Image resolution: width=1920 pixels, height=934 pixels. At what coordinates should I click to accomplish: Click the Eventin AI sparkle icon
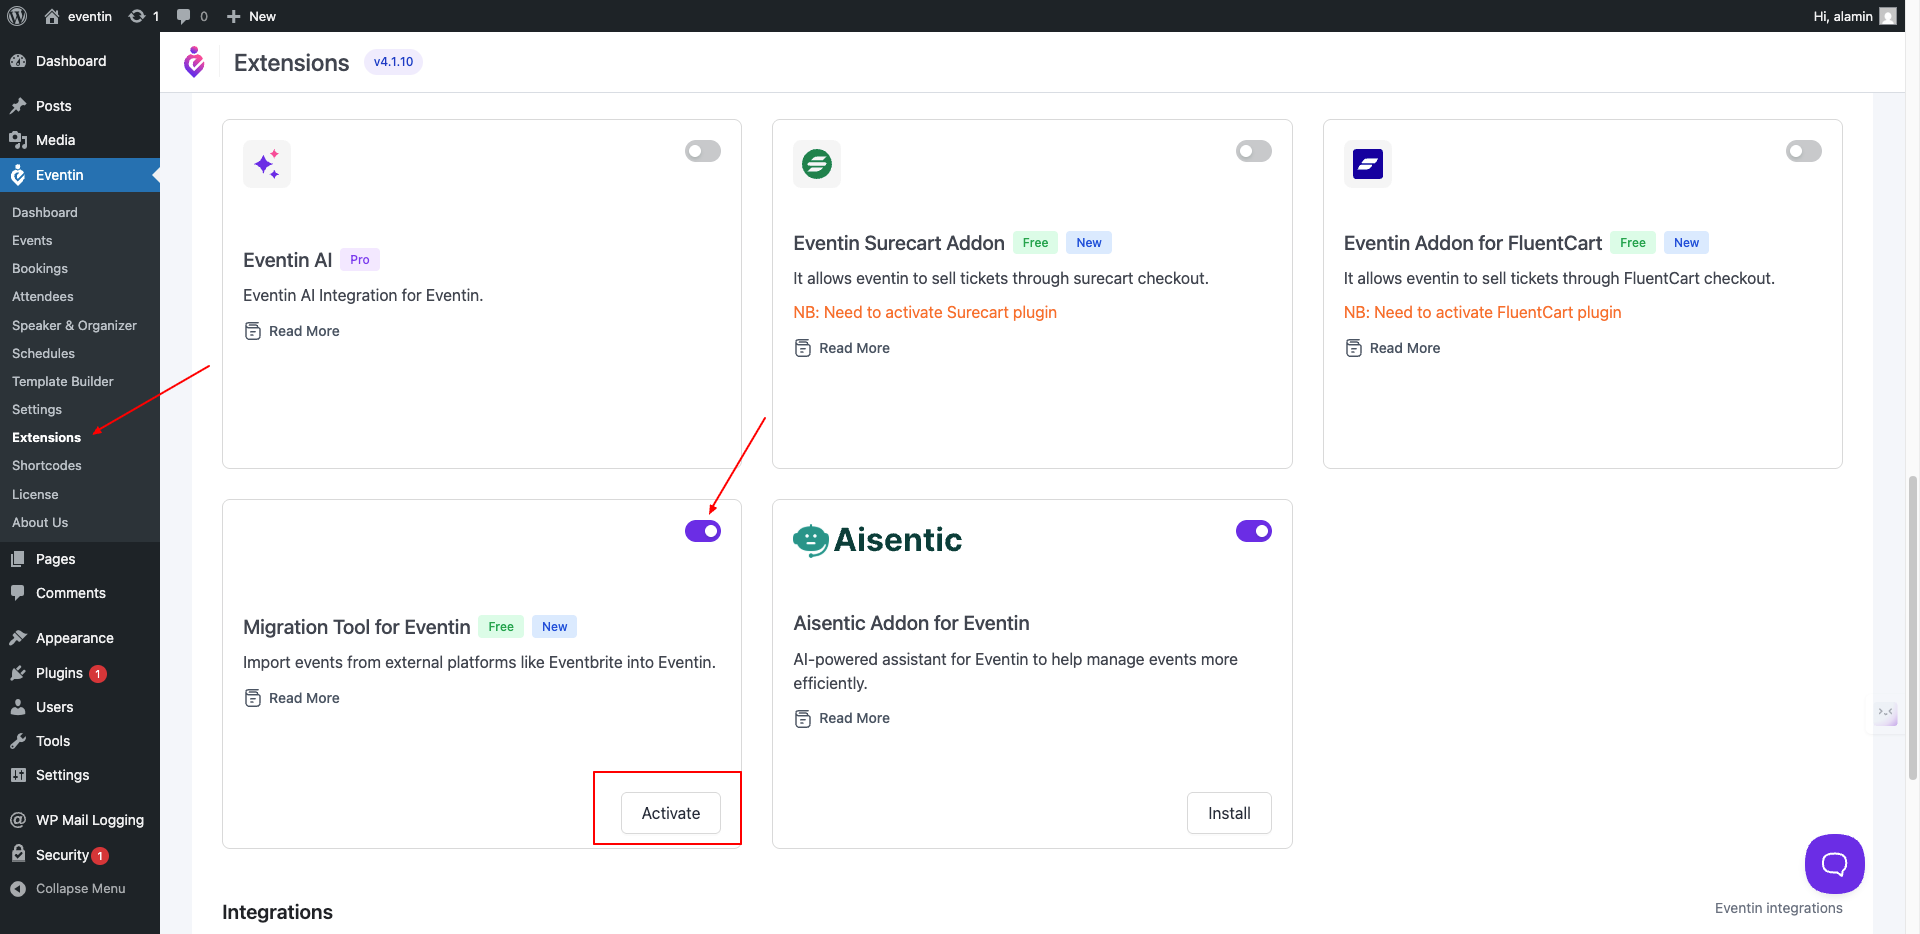(x=267, y=164)
